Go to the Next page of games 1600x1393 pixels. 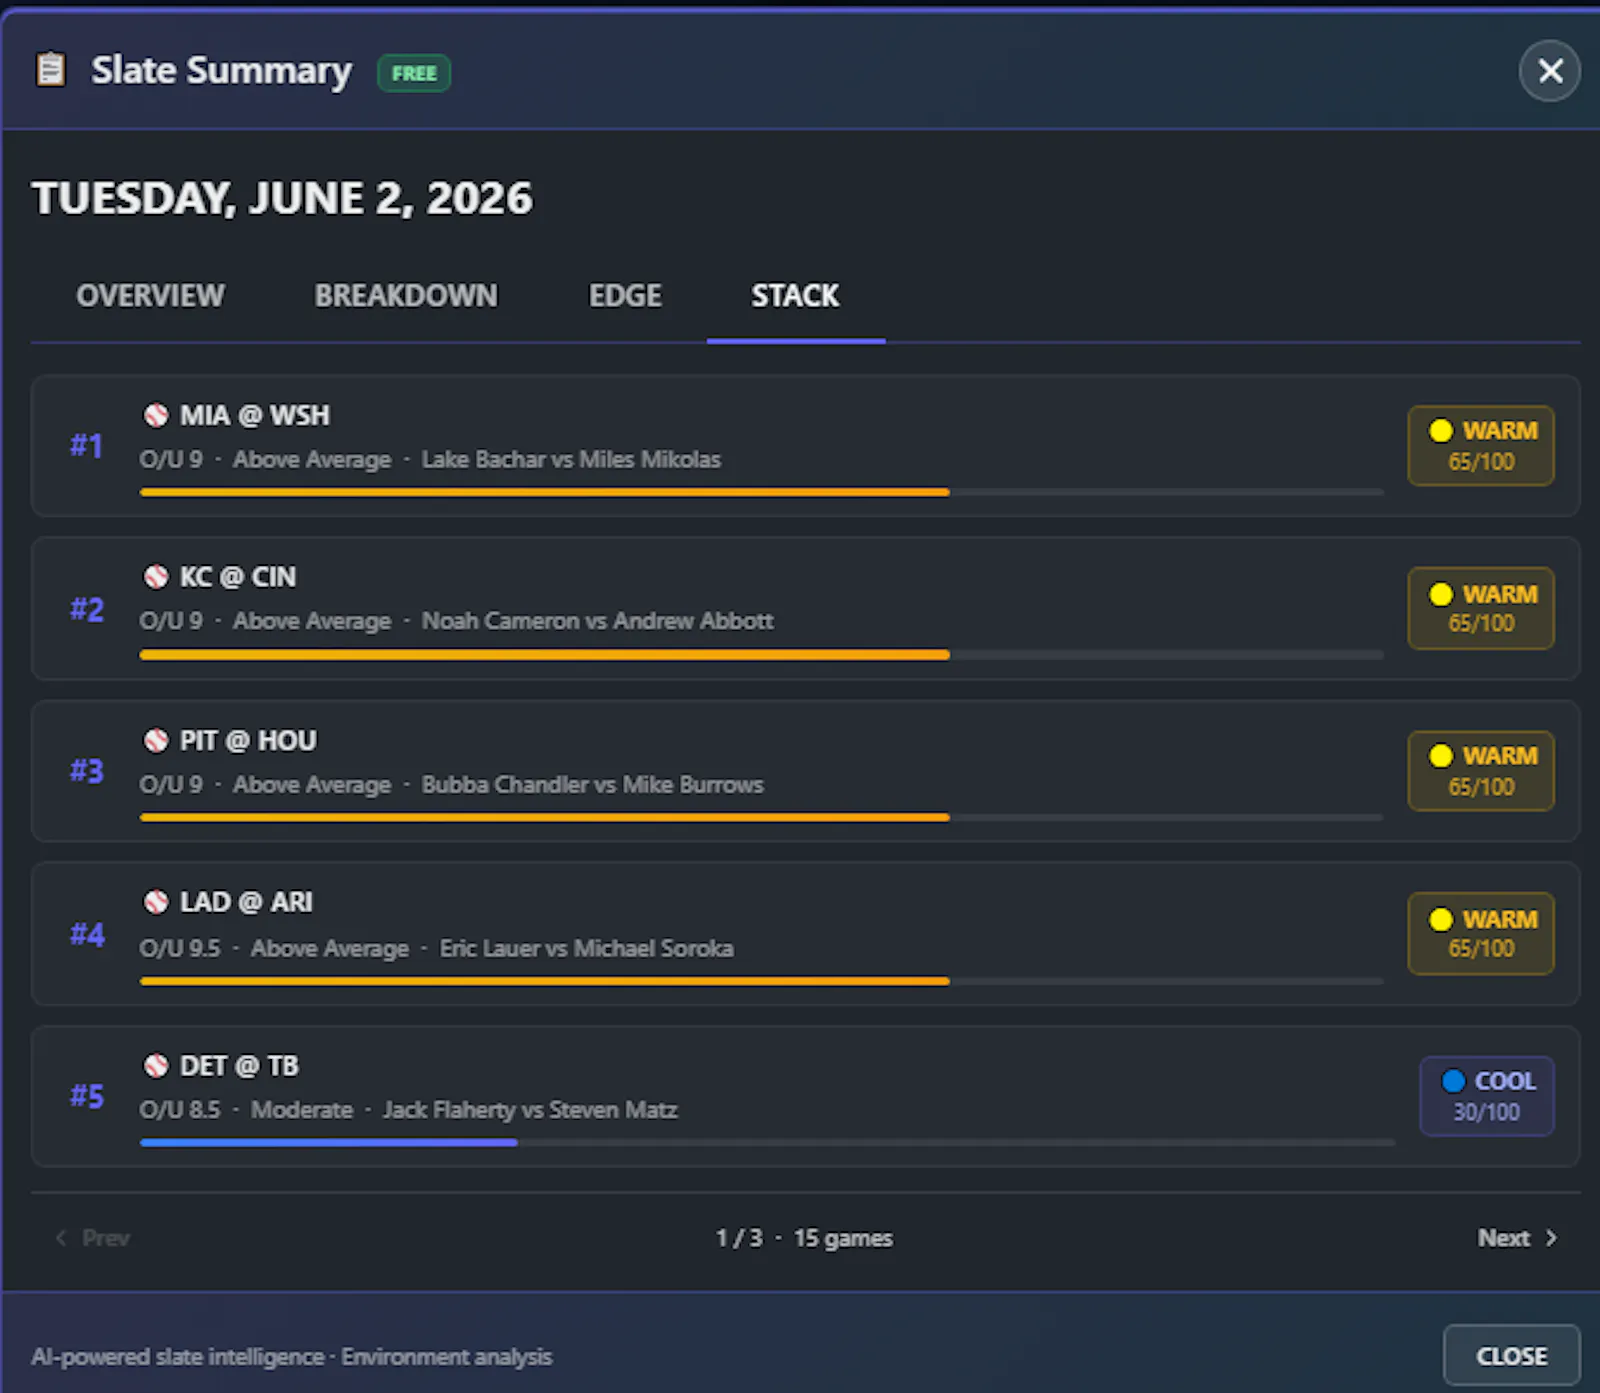click(1517, 1238)
